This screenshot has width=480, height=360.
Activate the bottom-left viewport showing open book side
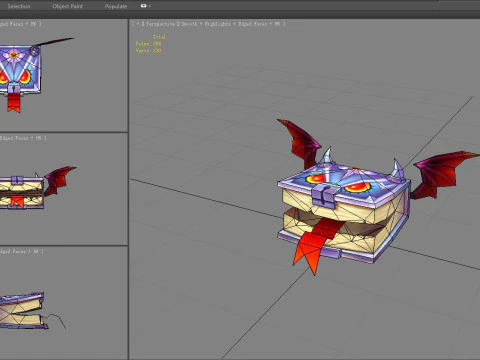point(64,303)
